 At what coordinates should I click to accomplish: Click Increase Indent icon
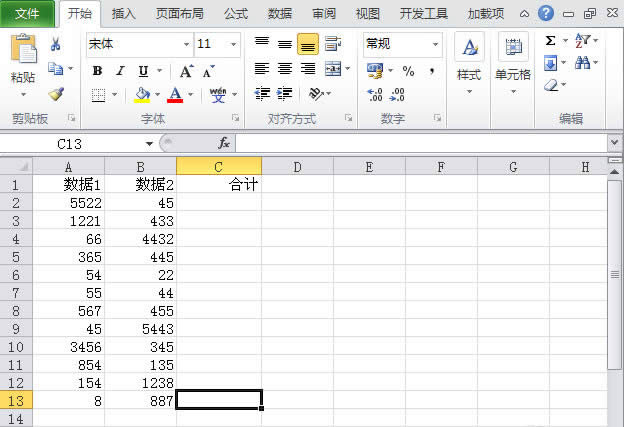[x=285, y=94]
